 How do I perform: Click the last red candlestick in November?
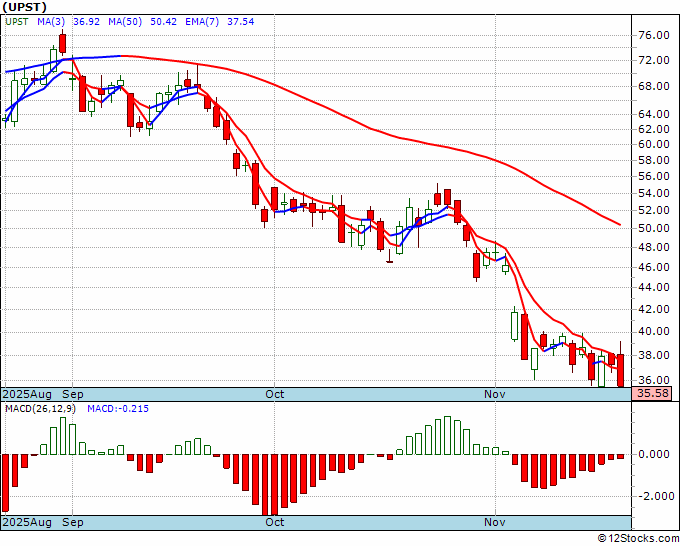coord(621,370)
